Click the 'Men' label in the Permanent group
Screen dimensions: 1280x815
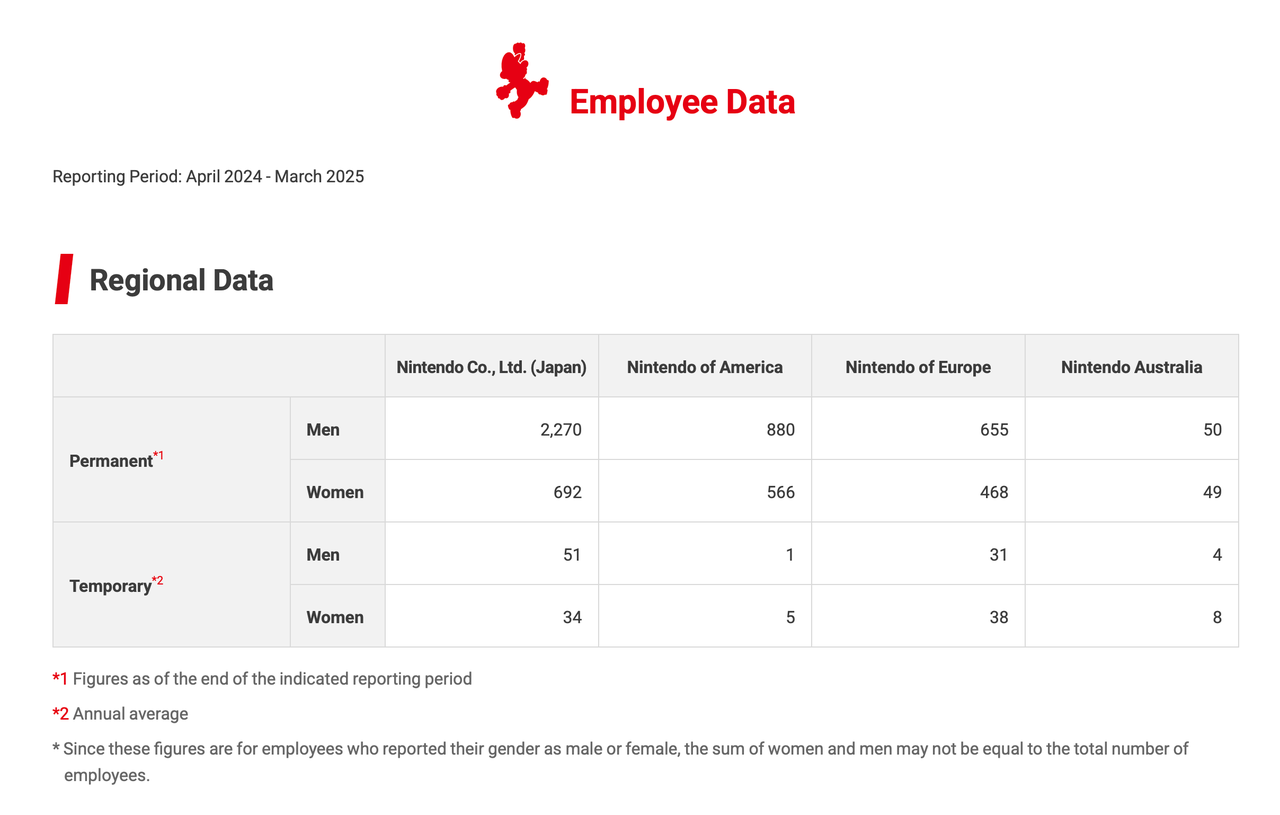click(x=323, y=430)
